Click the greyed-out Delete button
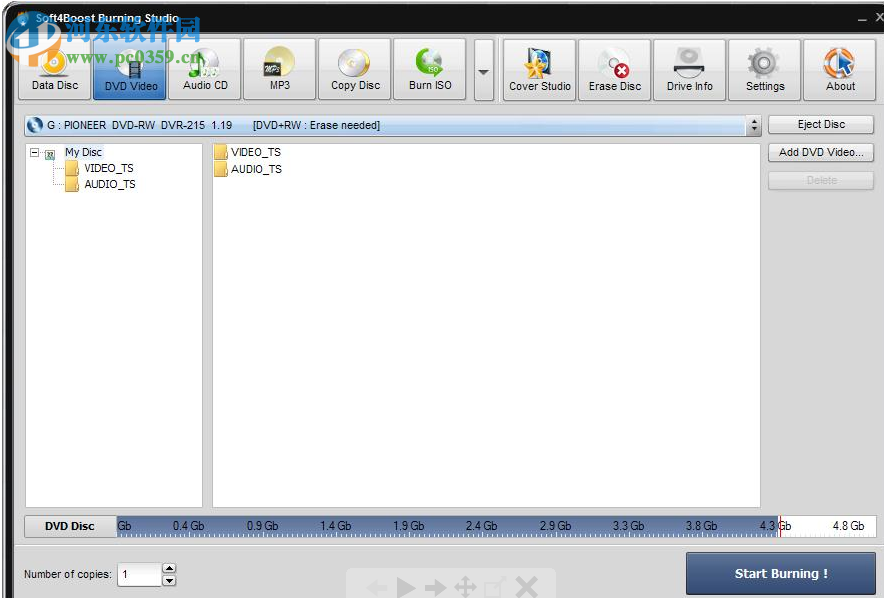Screen dimensions: 884x598 click(x=821, y=180)
